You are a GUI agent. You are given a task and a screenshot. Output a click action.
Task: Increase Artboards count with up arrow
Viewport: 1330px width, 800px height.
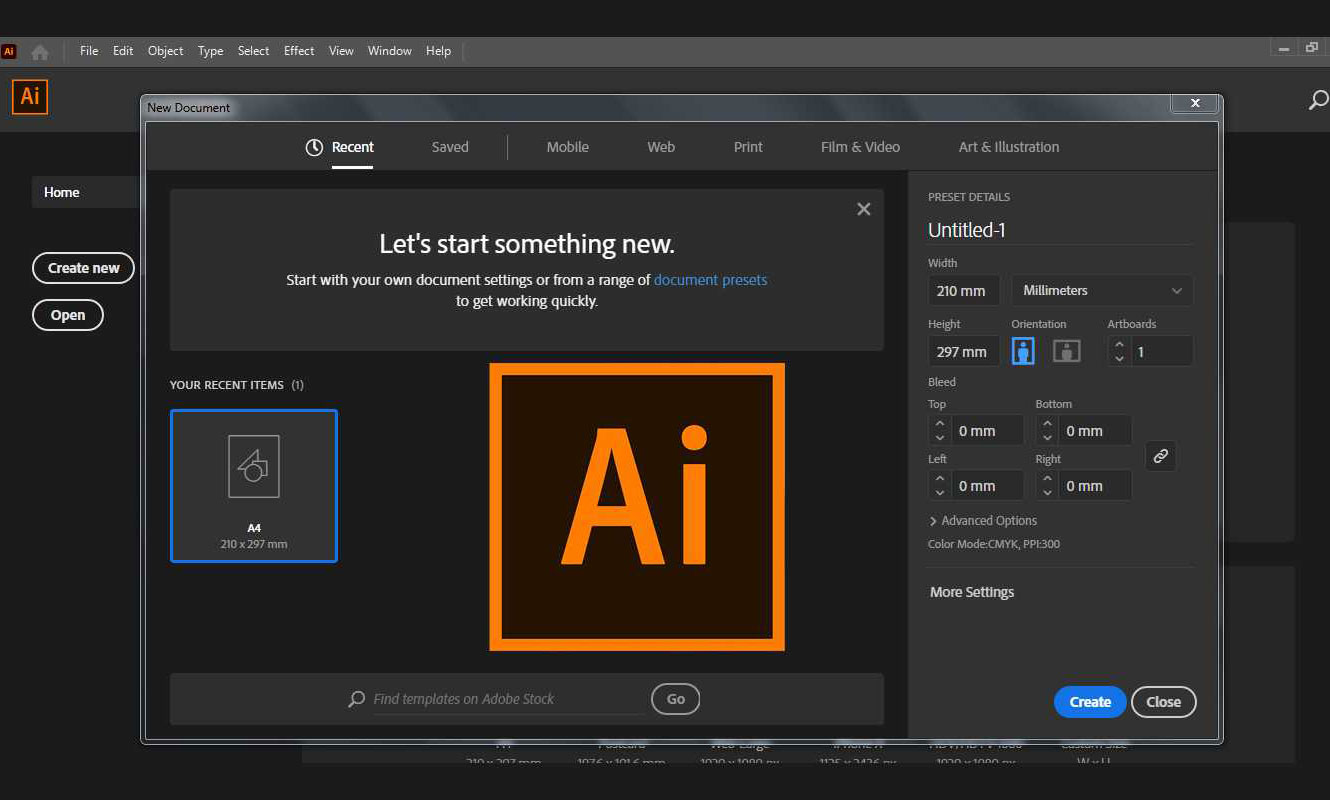pos(1119,345)
